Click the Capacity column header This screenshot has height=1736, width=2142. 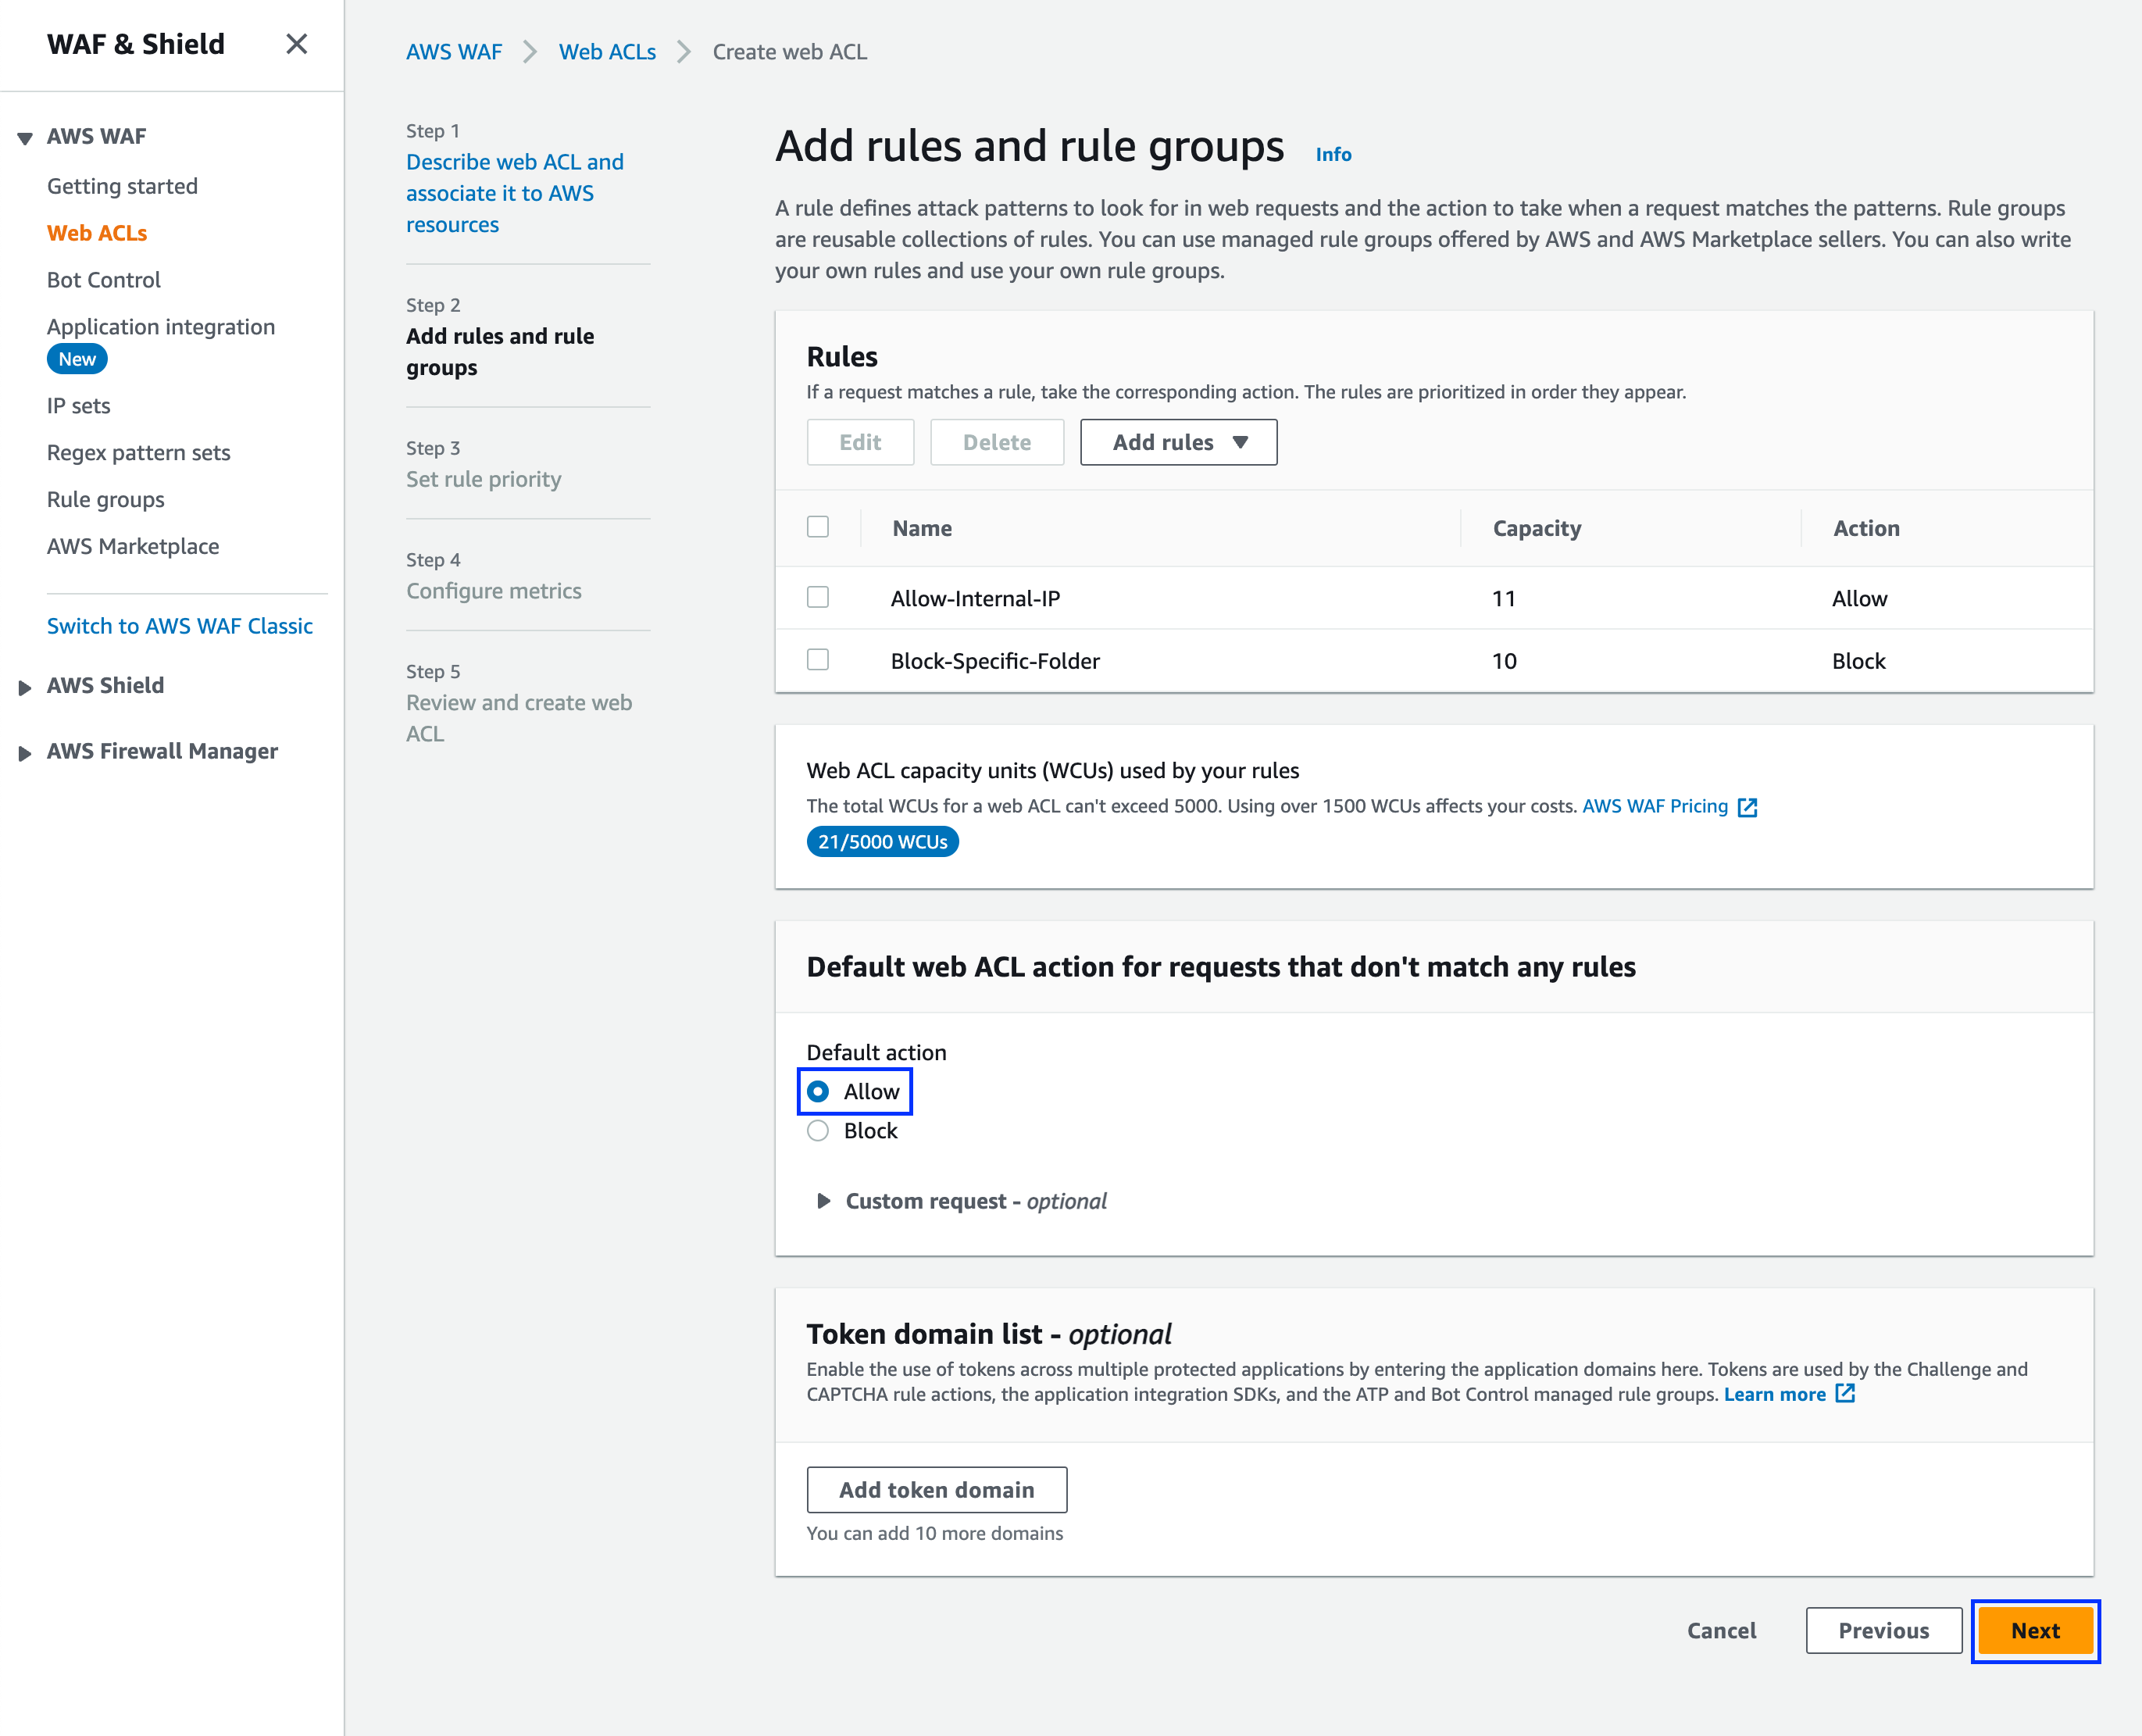1537,528
